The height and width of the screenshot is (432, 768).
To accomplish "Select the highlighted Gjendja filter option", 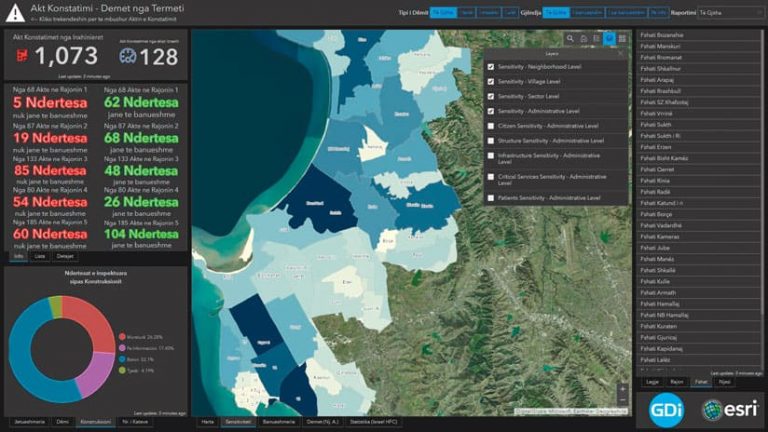I will coord(556,13).
